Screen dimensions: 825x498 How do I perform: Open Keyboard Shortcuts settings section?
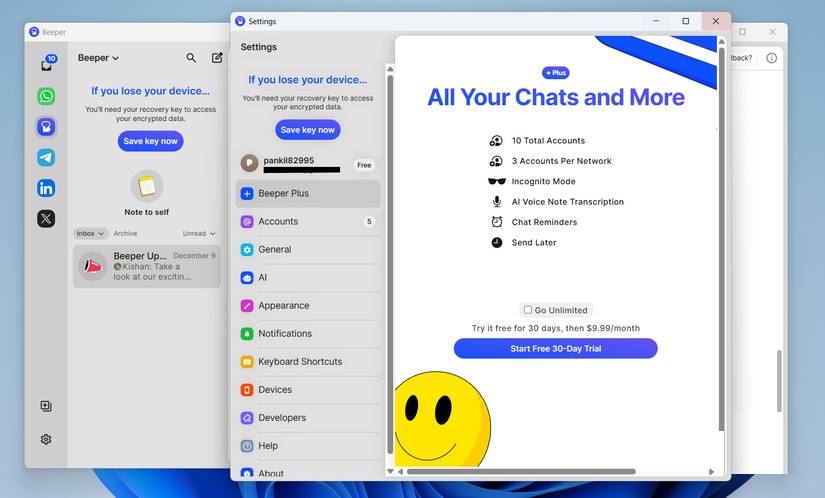(x=308, y=362)
